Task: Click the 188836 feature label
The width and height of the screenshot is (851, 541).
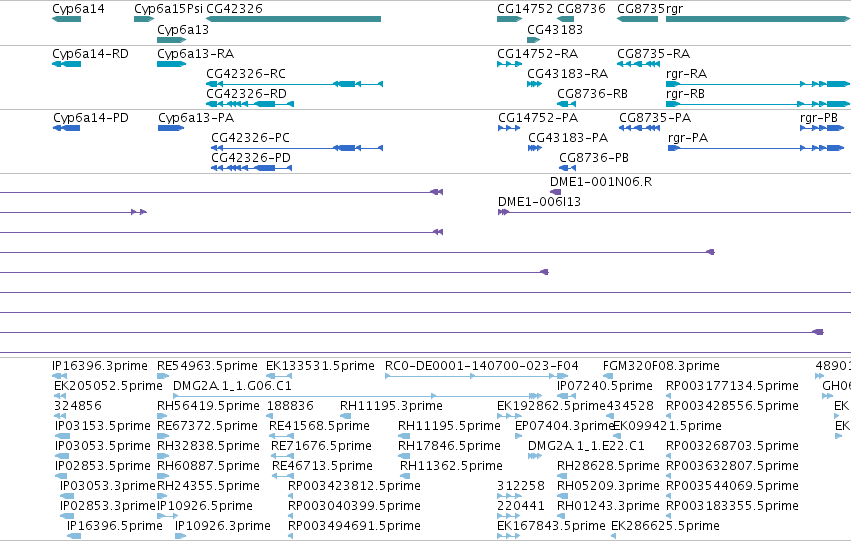Action: (290, 405)
